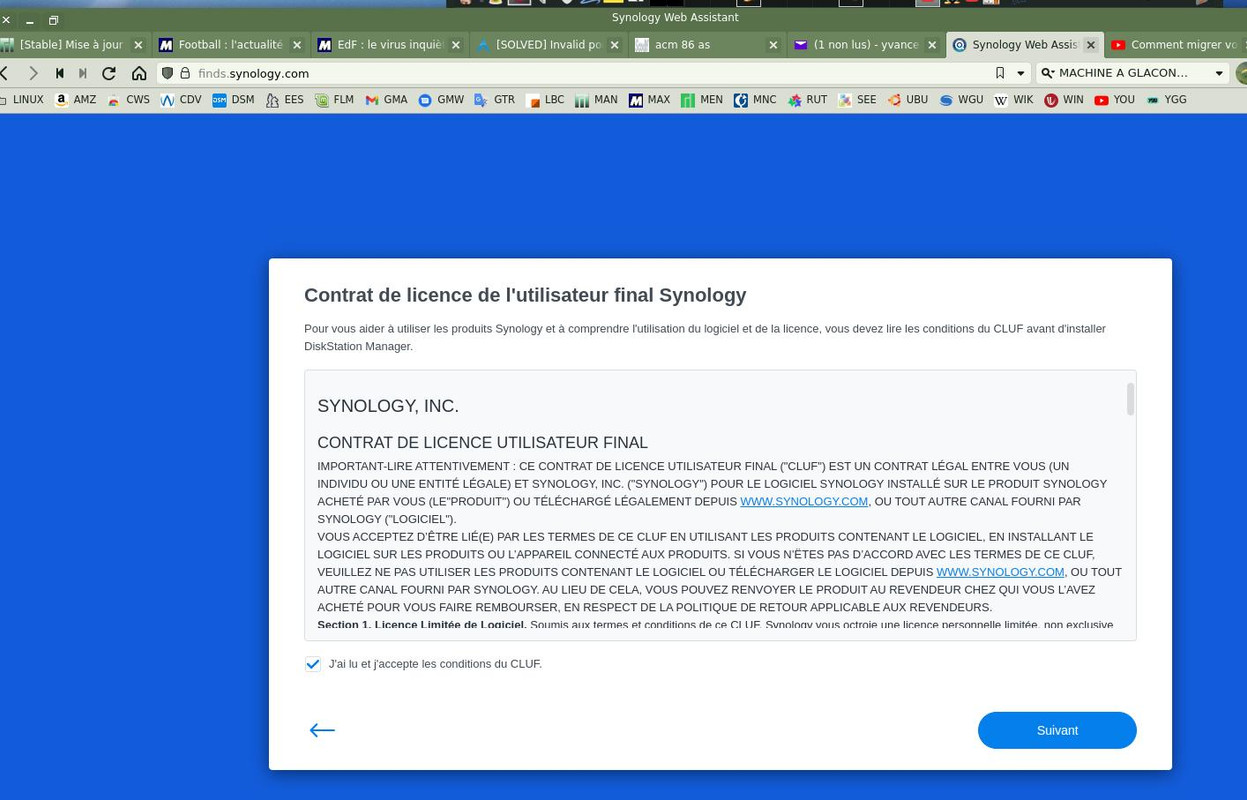1247x800 pixels.
Task: Open the GTR translate bookmark
Action: pyautogui.click(x=494, y=100)
